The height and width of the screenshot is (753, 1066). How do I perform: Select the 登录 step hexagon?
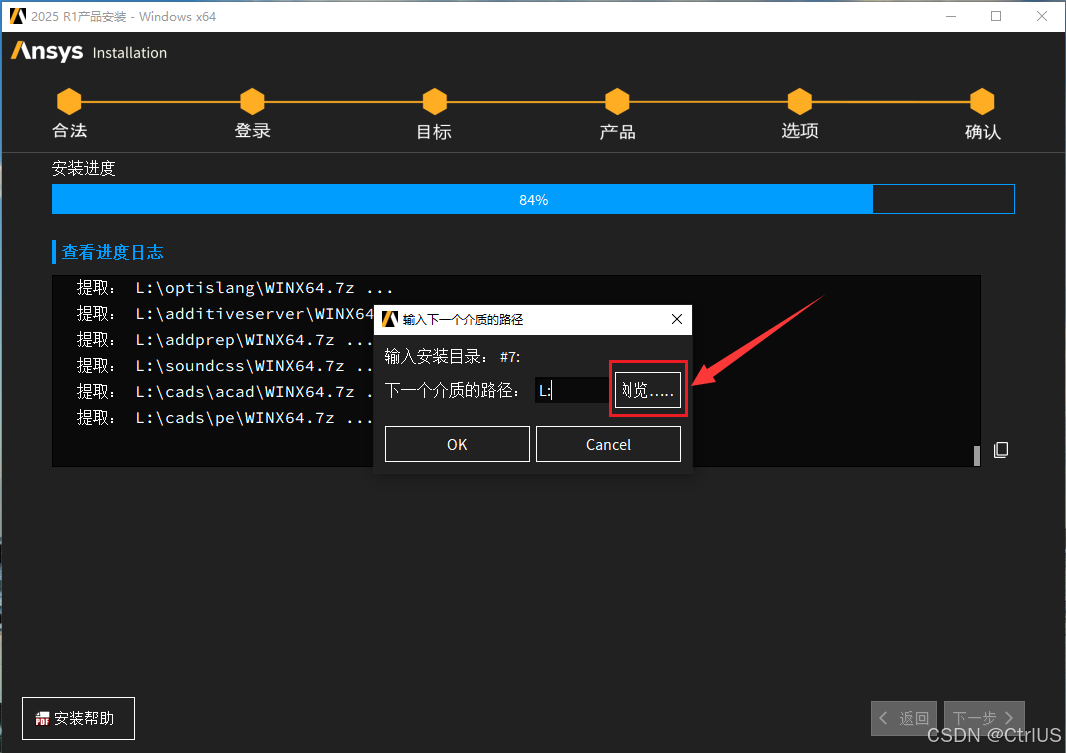(252, 101)
